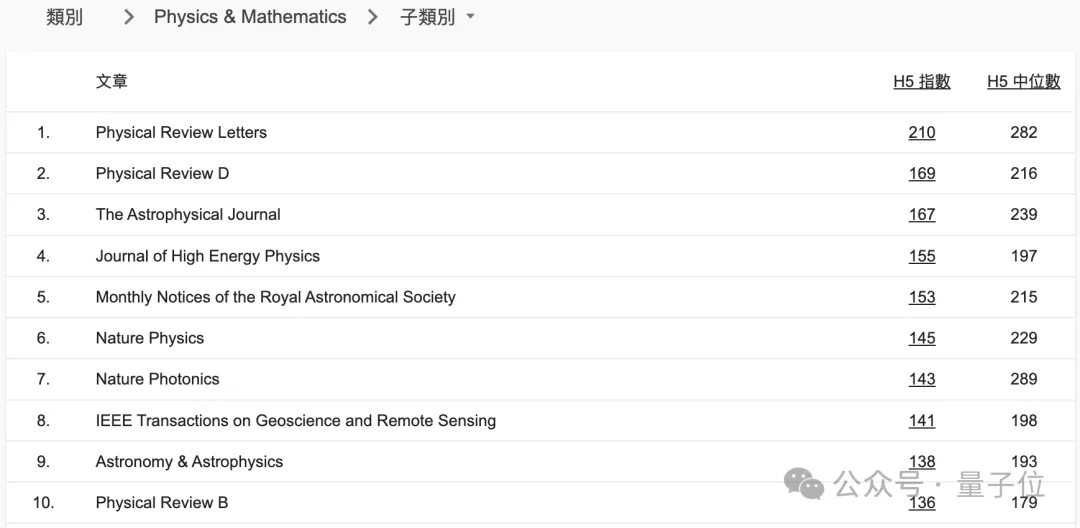Viewport: 1080px width, 528px height.
Task: Click h5-median value 239
Action: click(x=1024, y=215)
